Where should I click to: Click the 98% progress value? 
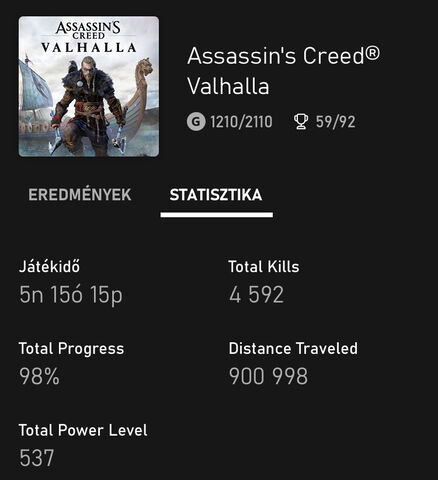39,376
